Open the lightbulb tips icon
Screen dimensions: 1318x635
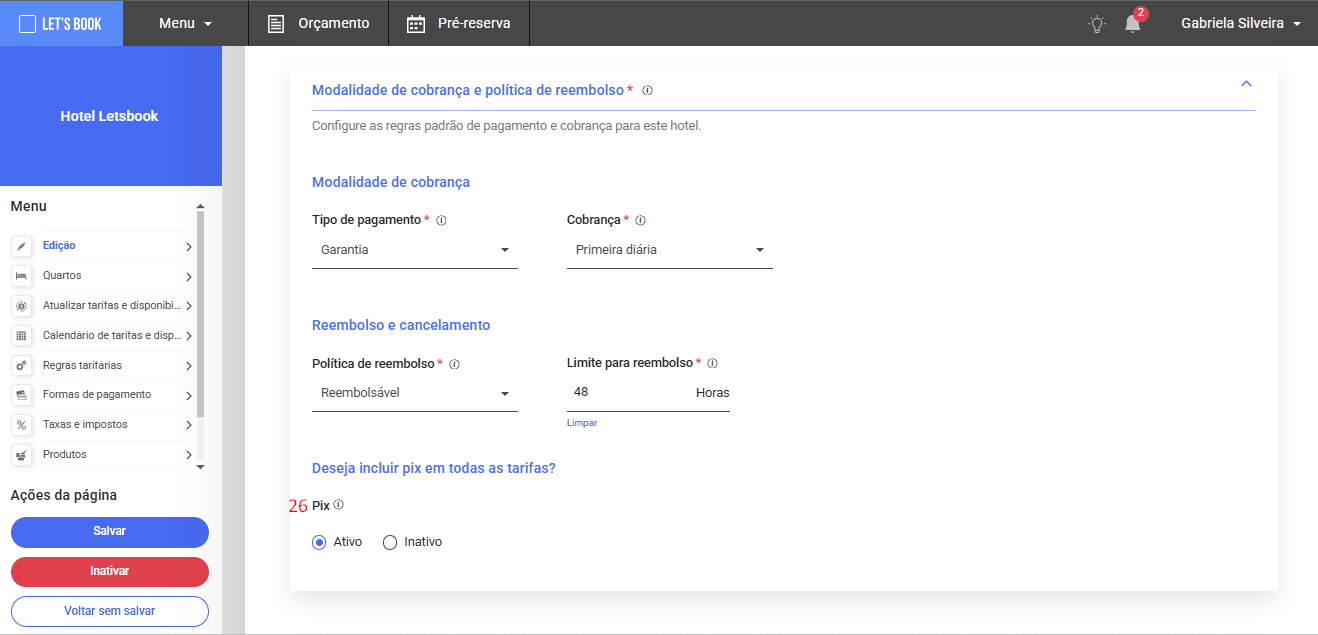pos(1097,23)
